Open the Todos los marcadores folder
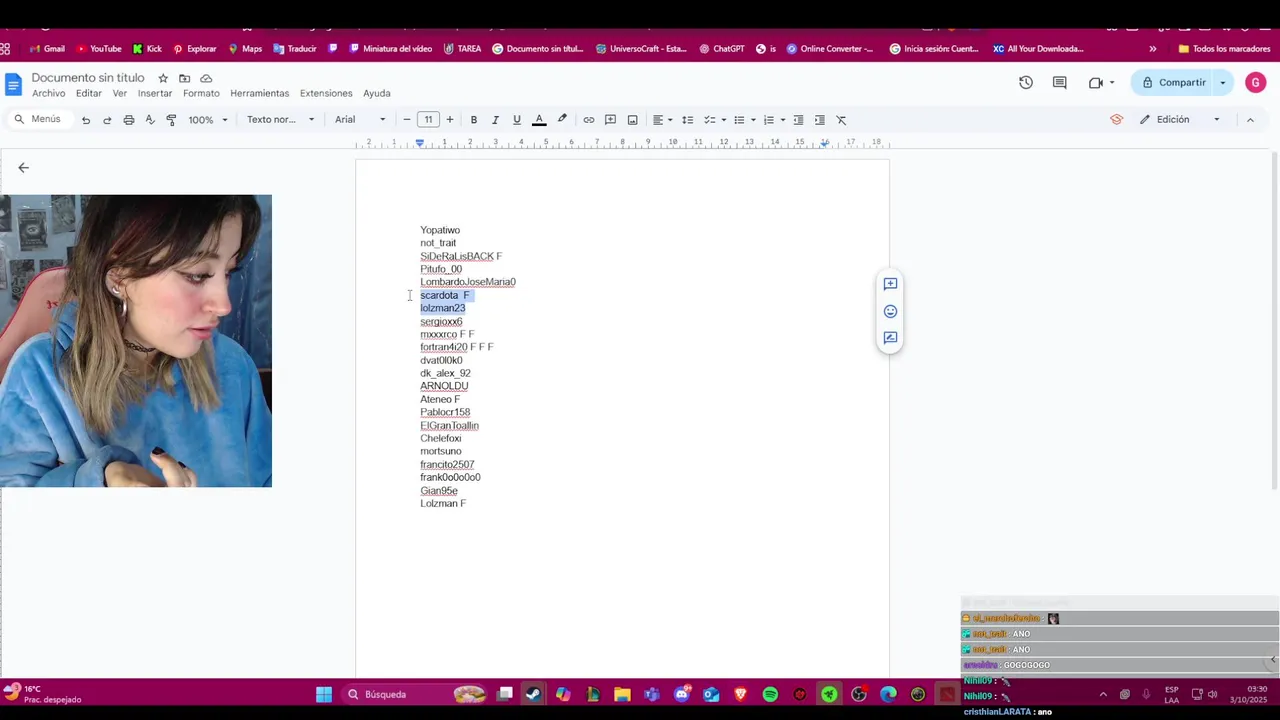The image size is (1280, 720). [x=1224, y=48]
